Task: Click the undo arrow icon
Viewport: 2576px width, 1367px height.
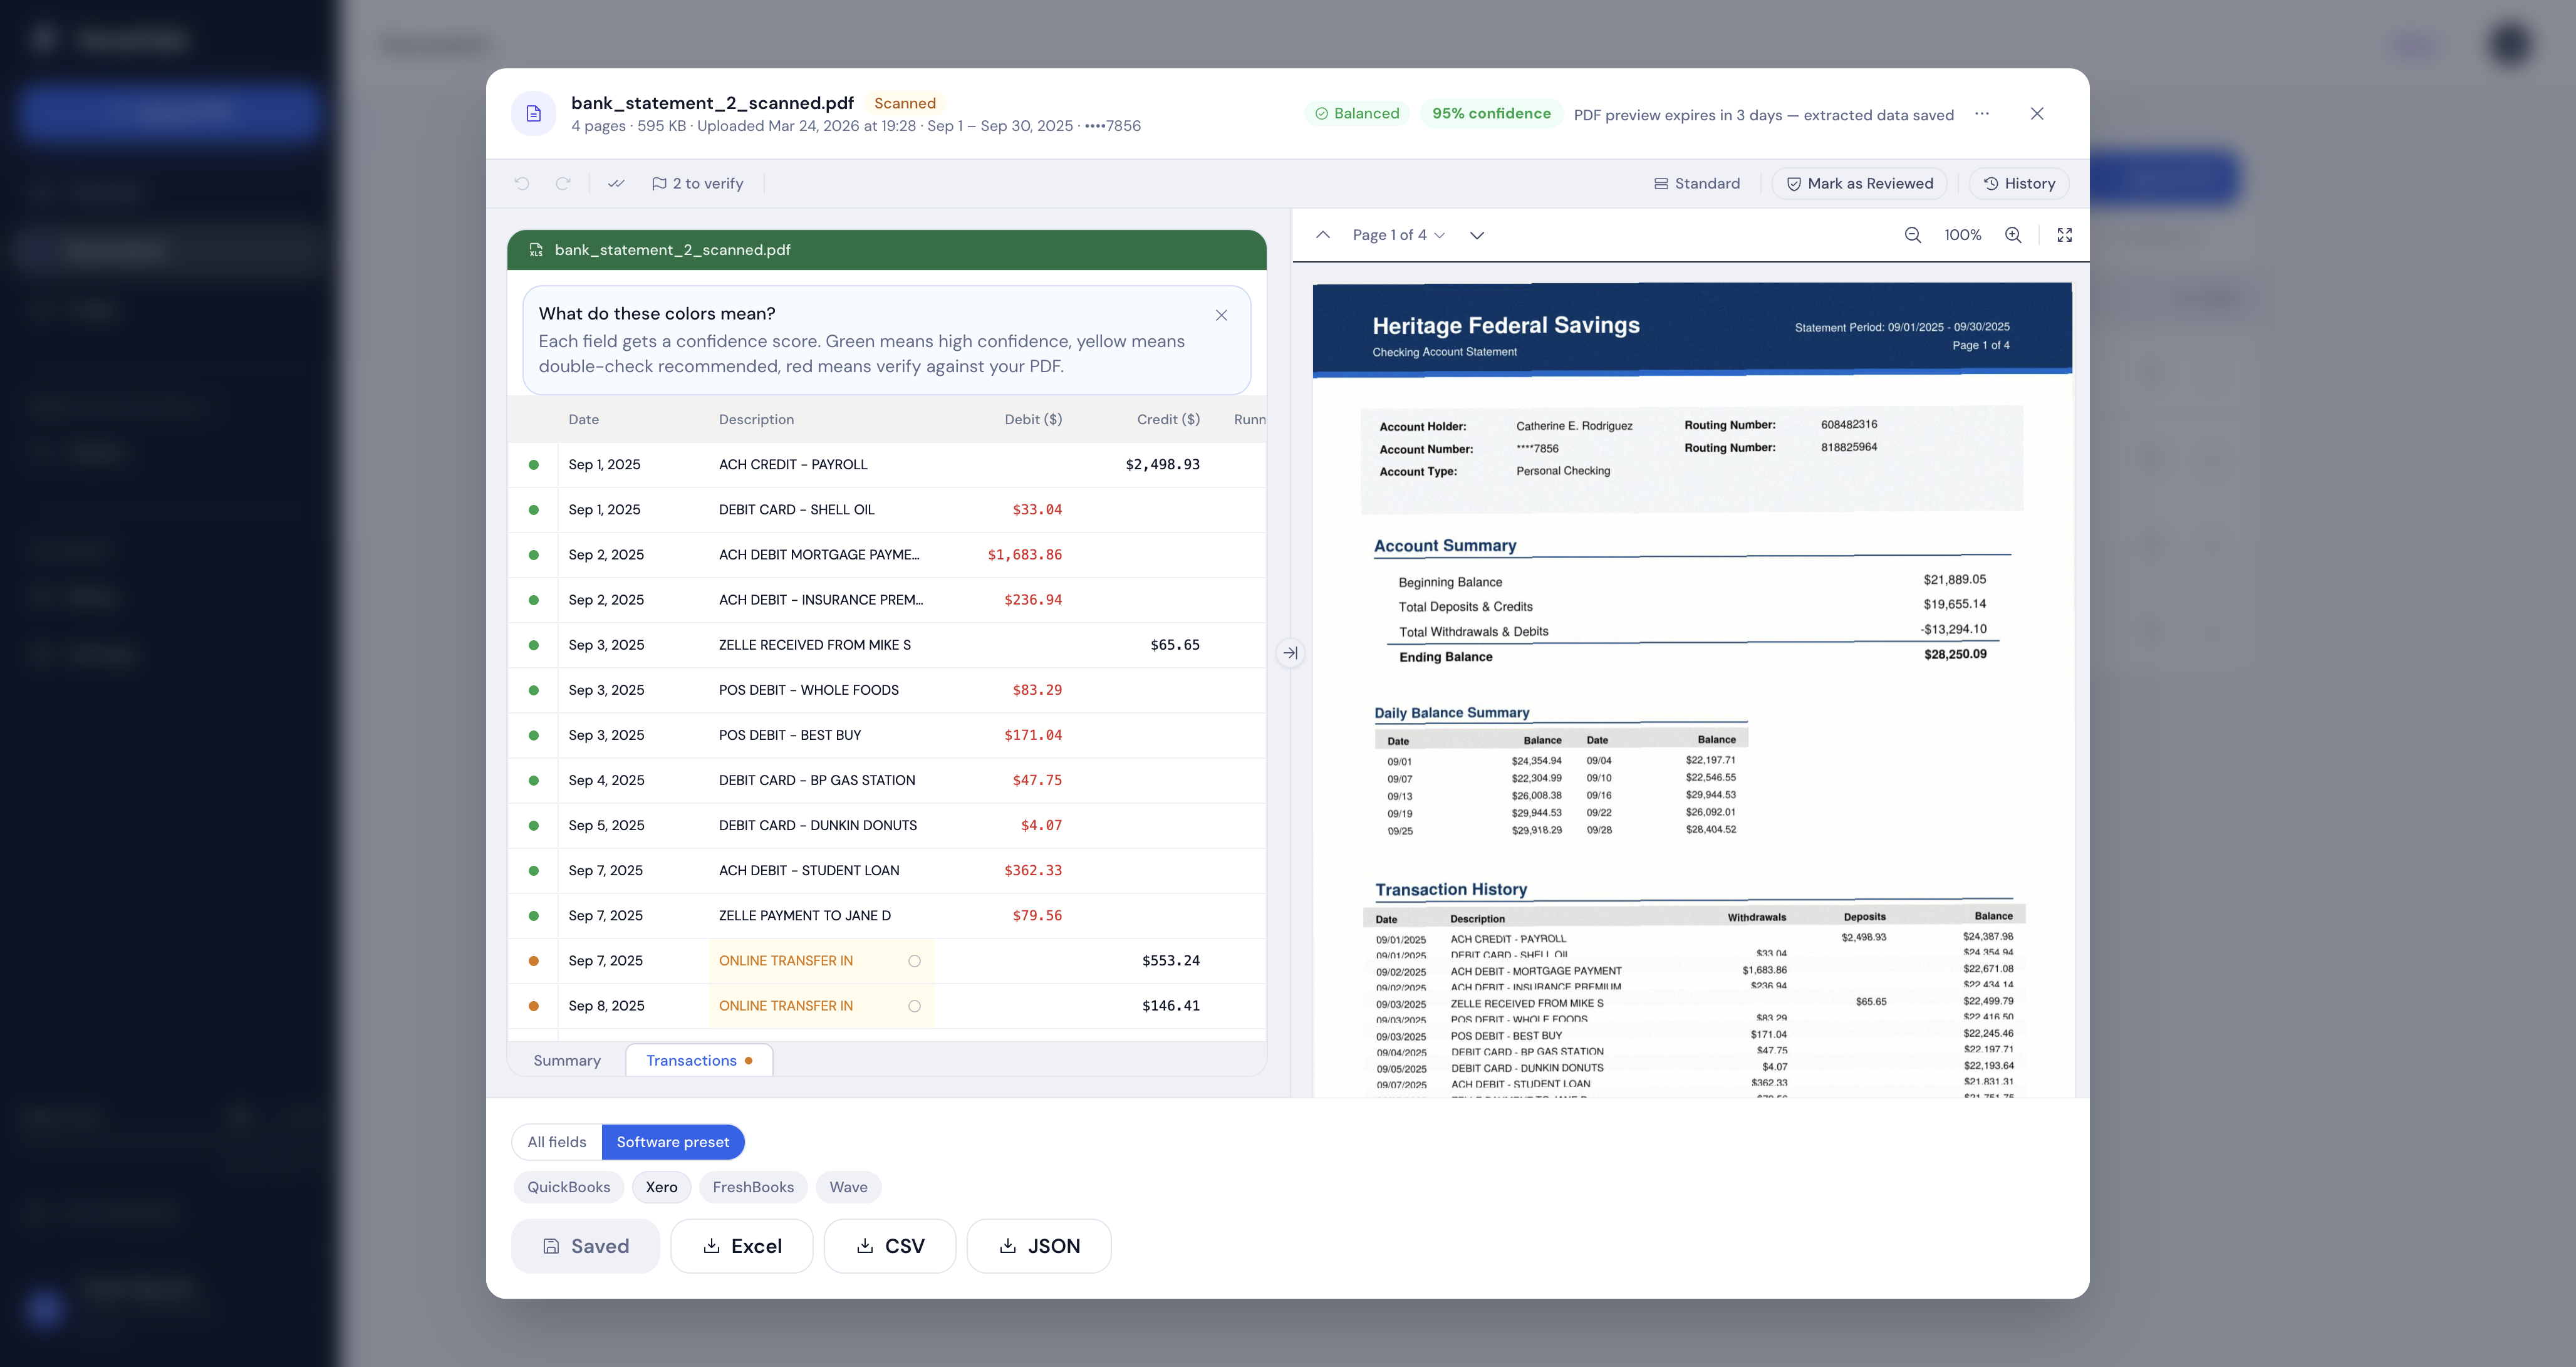Action: click(x=522, y=184)
